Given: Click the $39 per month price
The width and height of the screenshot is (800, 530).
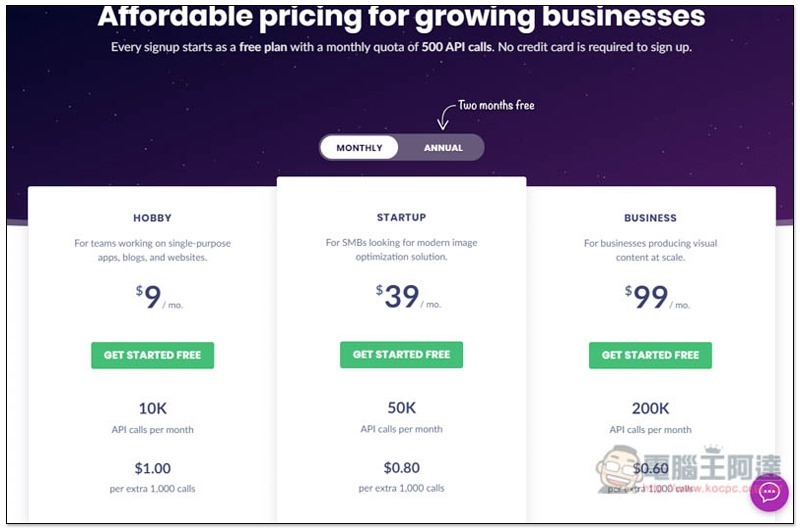Looking at the screenshot, I should click(x=408, y=296).
